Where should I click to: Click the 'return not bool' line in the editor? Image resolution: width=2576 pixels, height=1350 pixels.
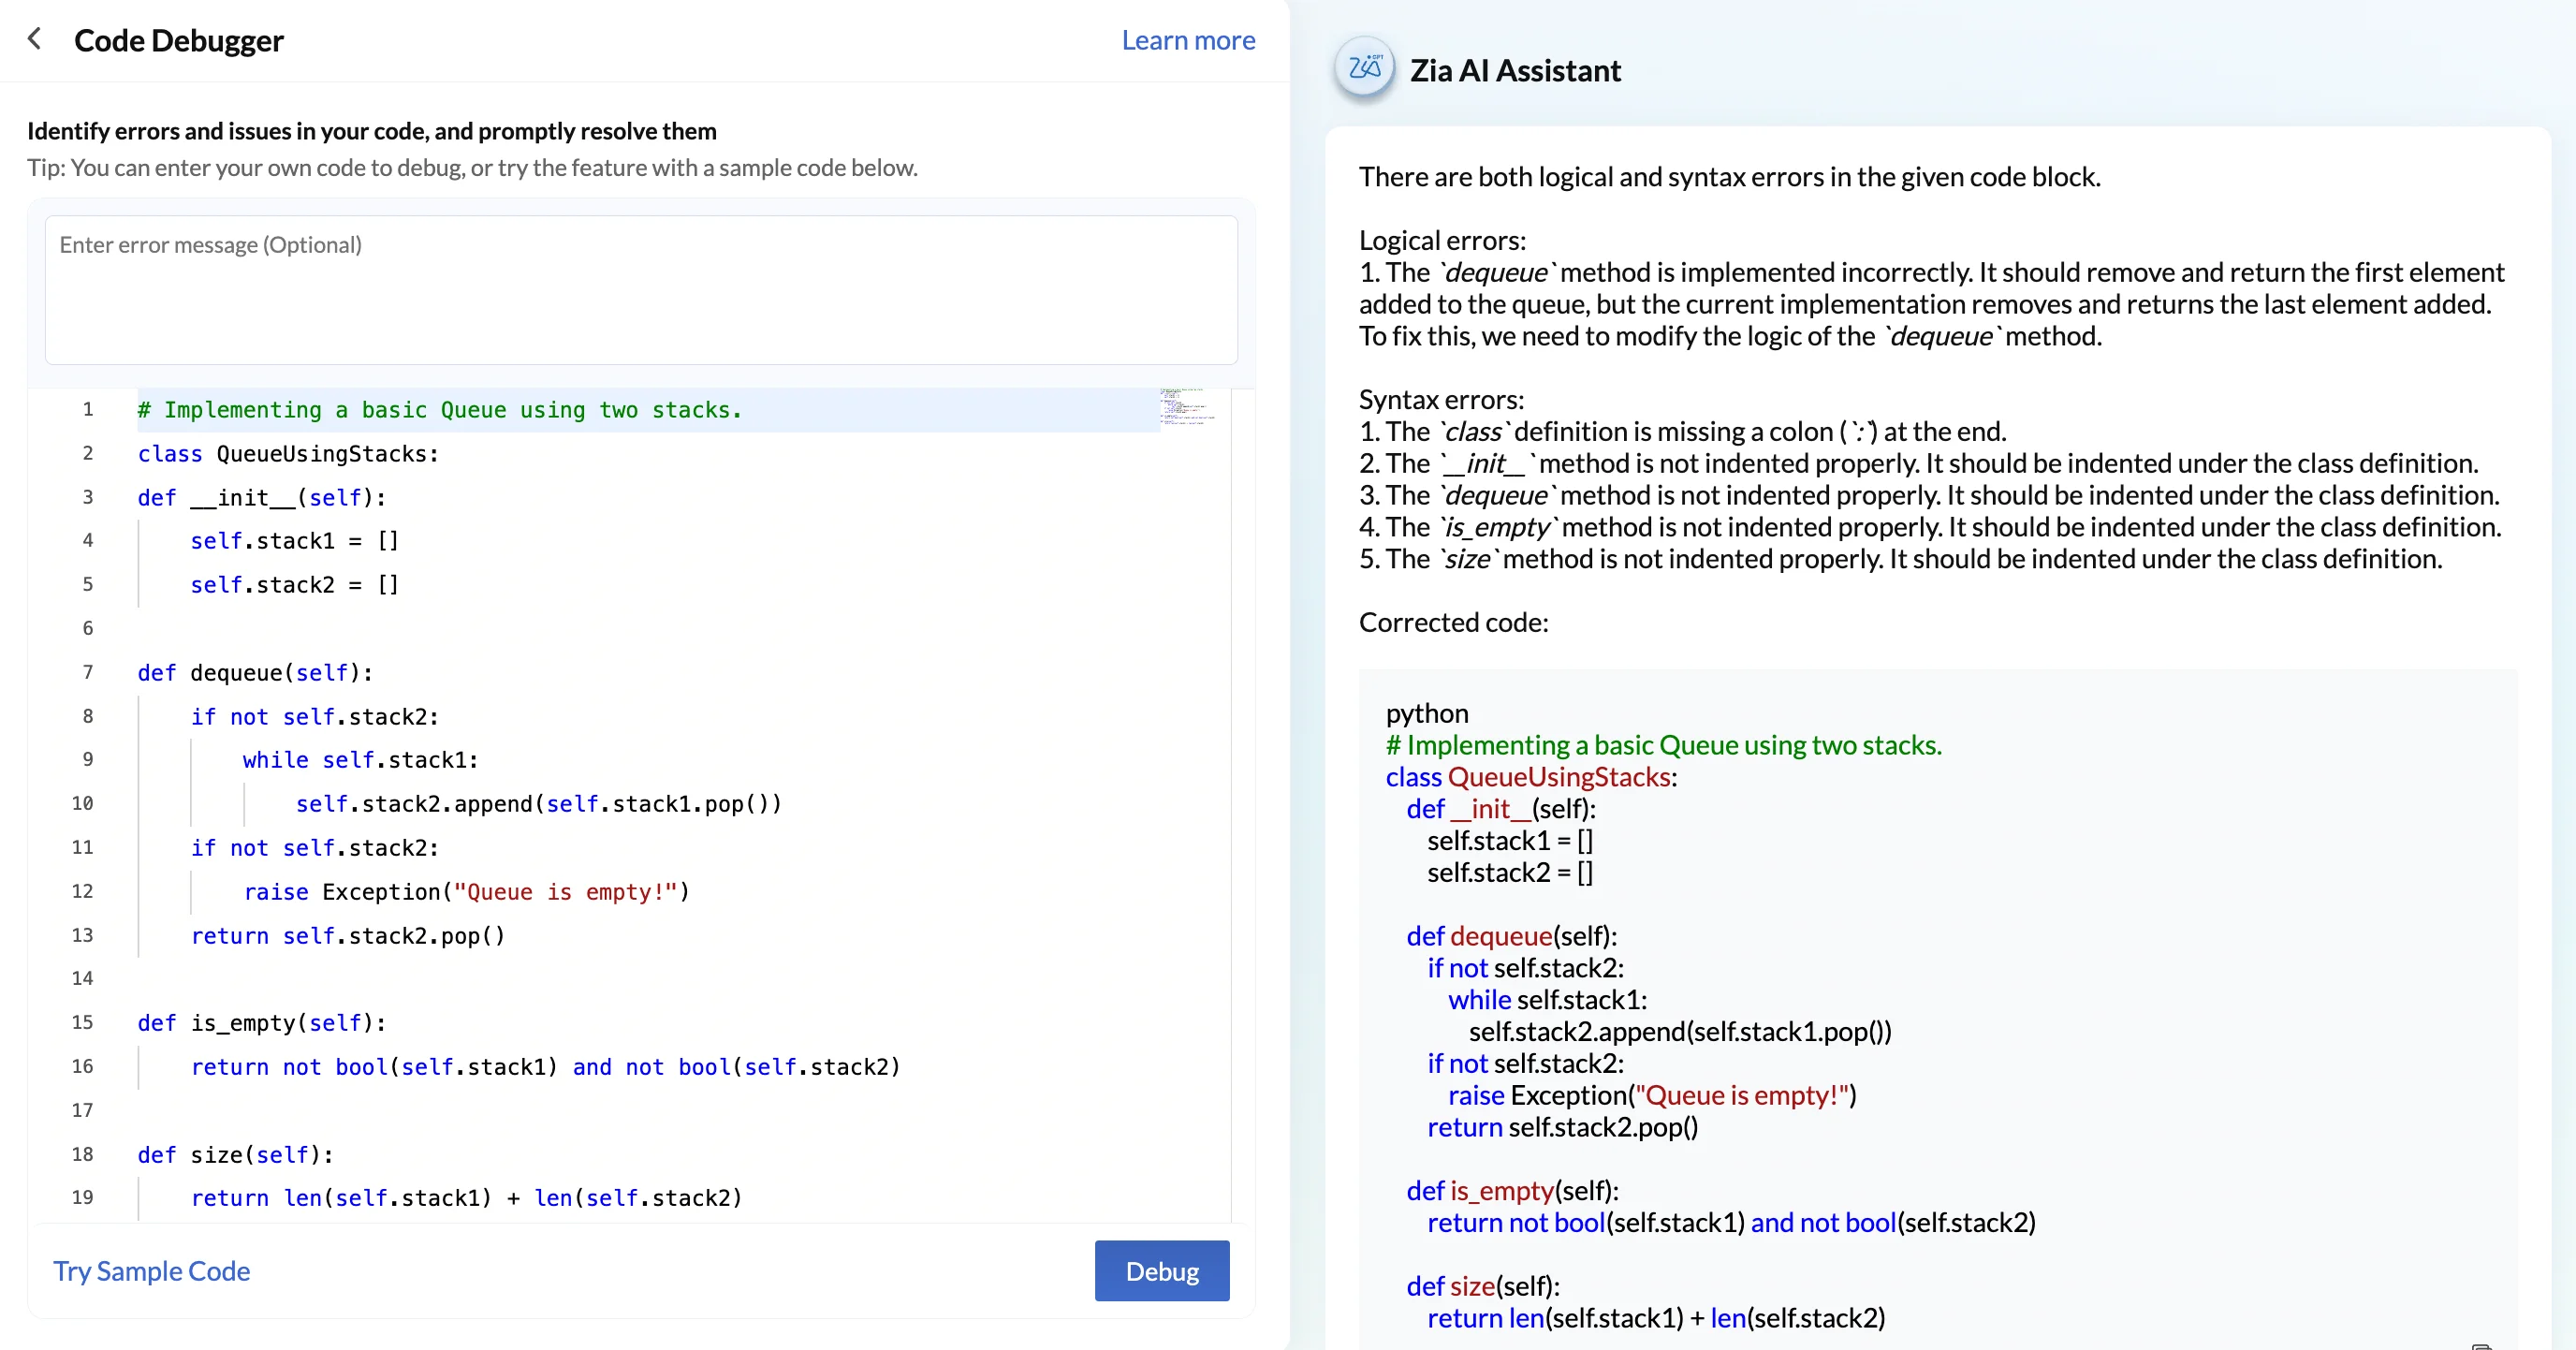point(545,1066)
